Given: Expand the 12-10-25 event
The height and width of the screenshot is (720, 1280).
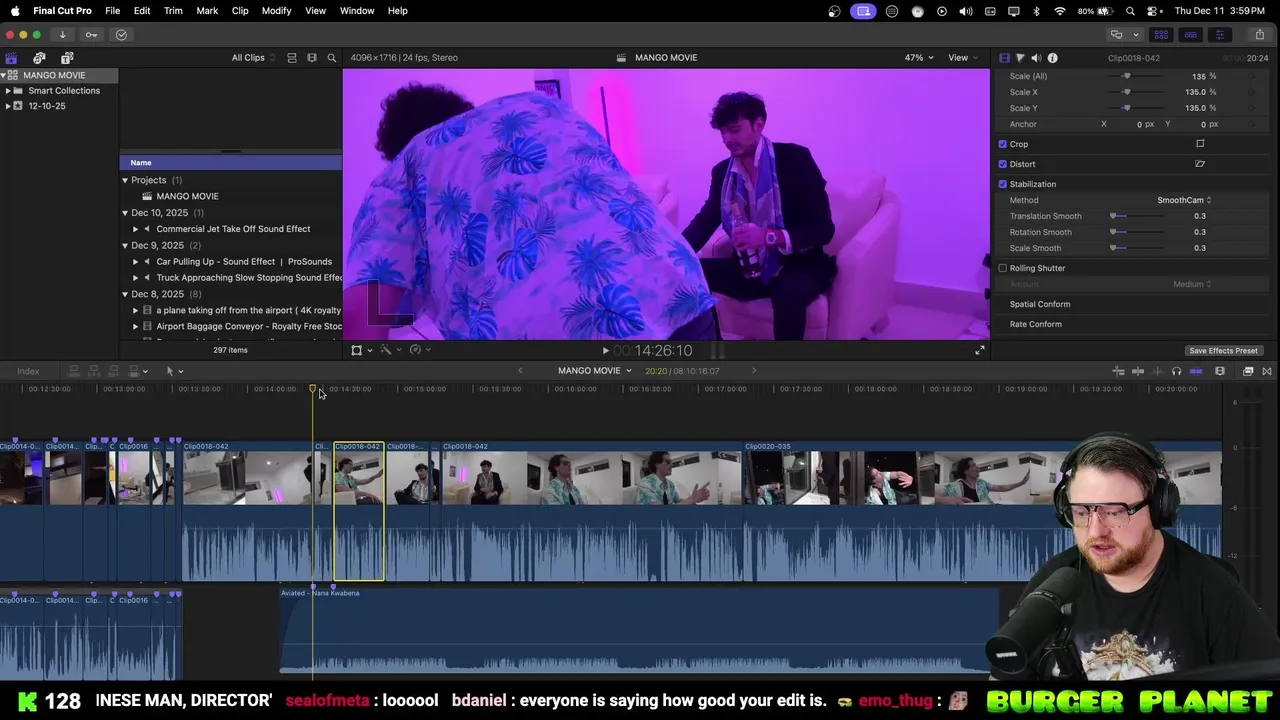Looking at the screenshot, I should coord(8,106).
